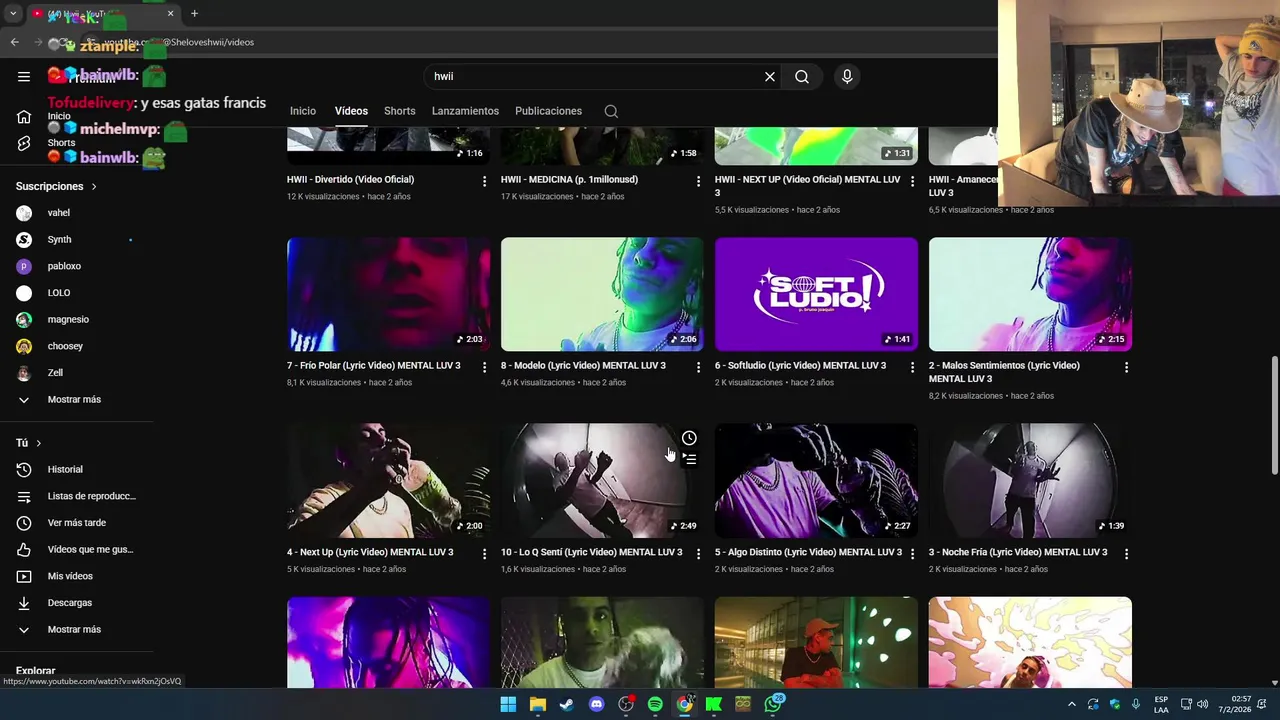Open options menu for 5 - Algo Distinto video
The height and width of the screenshot is (720, 1280).
pos(912,554)
